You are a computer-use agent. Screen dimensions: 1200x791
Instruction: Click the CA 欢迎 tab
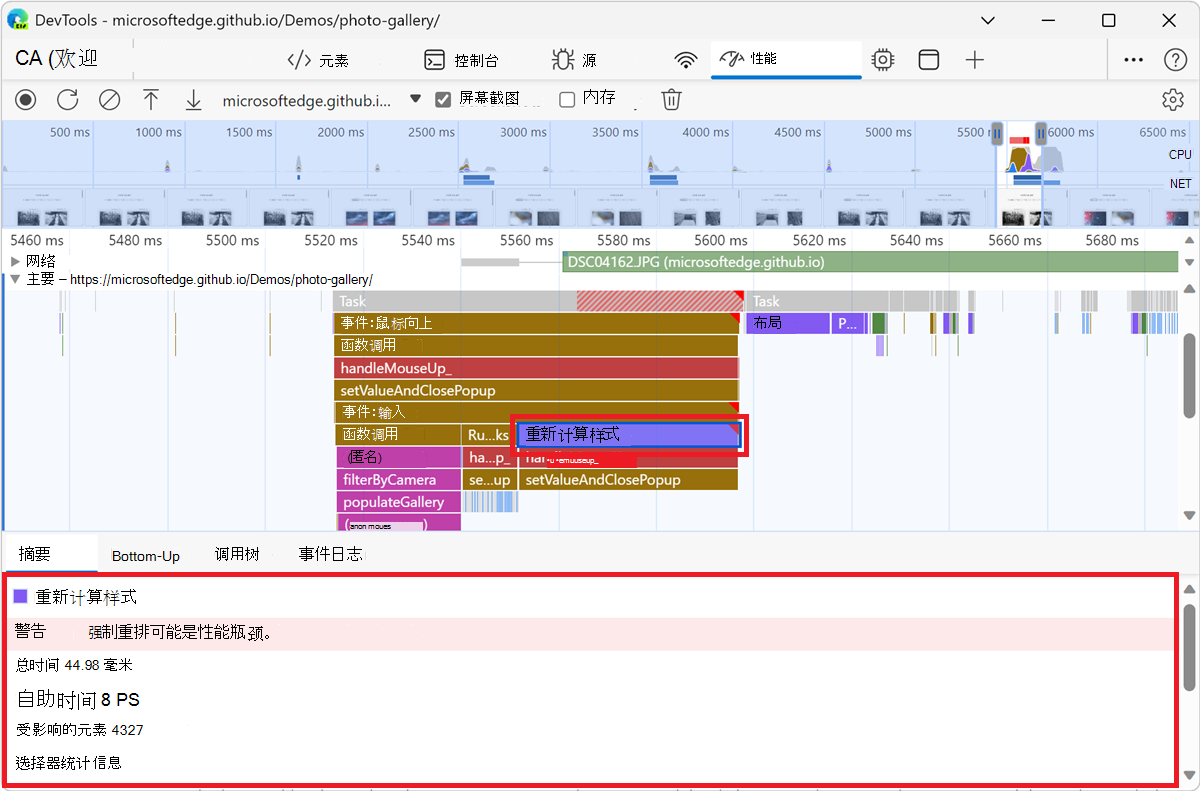click(x=57, y=59)
